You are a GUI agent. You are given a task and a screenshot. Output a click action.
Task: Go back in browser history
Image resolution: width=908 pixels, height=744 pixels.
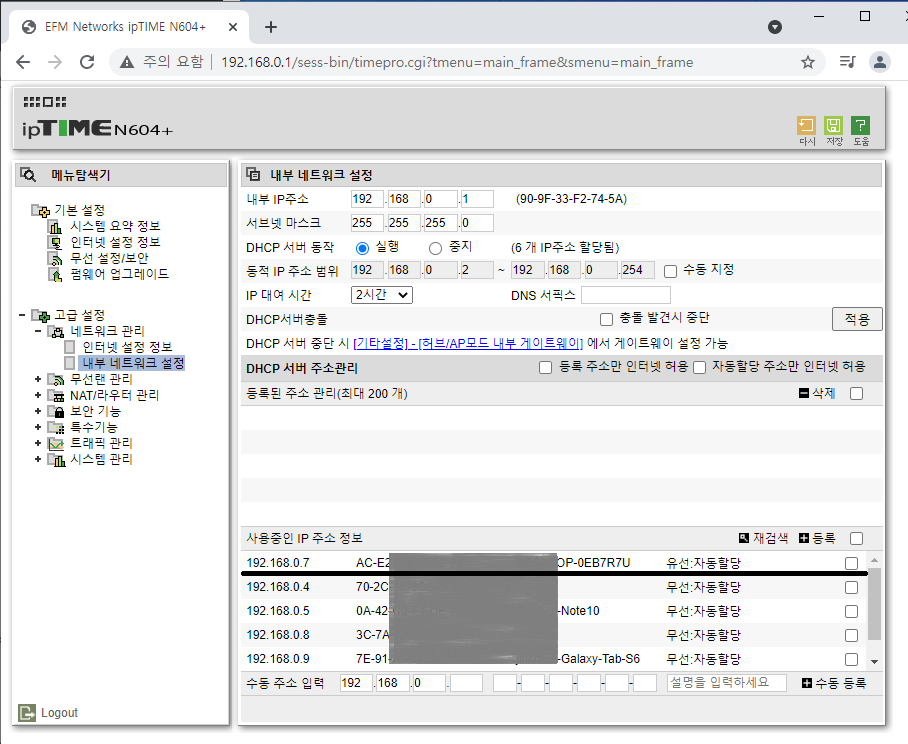(x=23, y=62)
